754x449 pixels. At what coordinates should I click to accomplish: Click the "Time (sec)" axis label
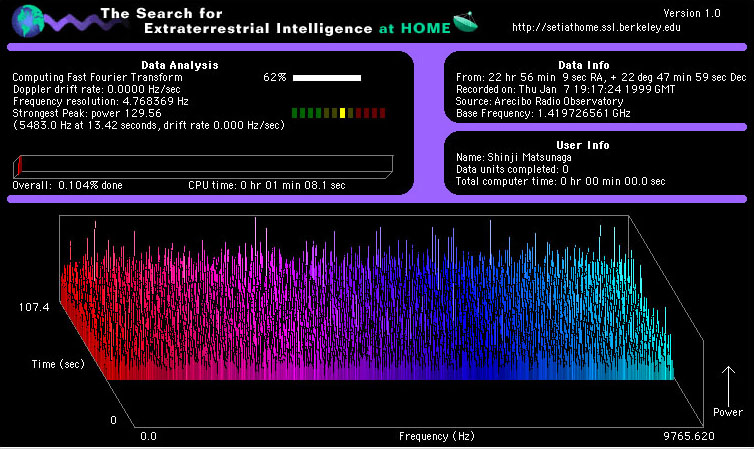[x=58, y=364]
